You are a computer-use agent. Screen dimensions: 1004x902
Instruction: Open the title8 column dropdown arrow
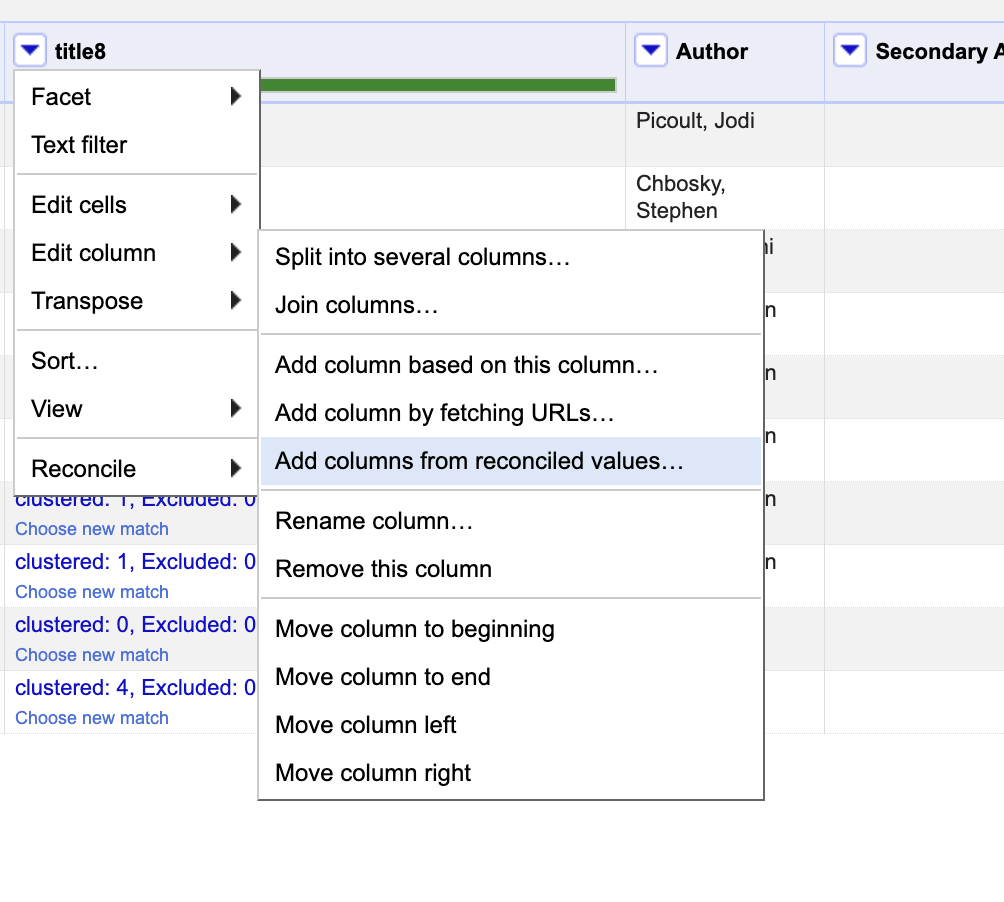pos(31,50)
